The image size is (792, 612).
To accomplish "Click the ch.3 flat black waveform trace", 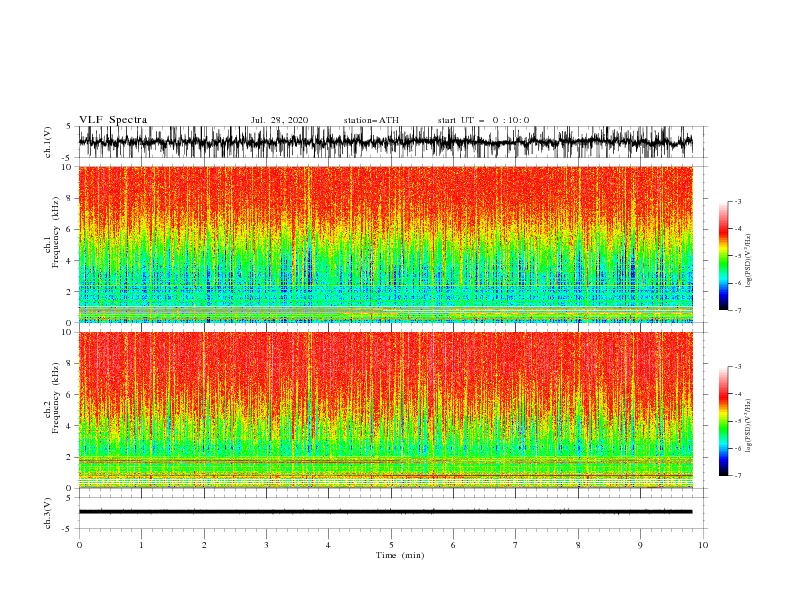I will pyautogui.click(x=385, y=512).
